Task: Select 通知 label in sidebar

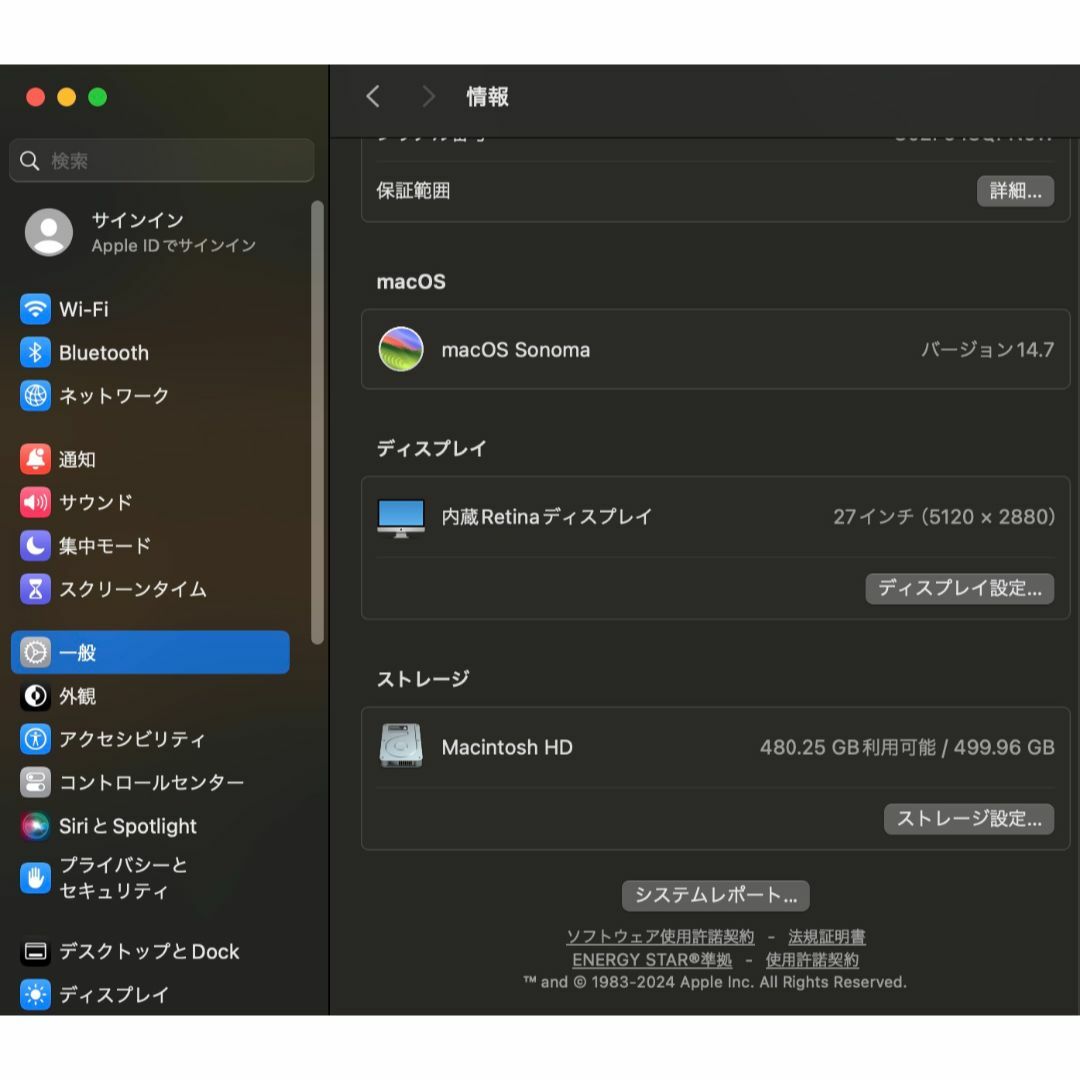Action: click(77, 459)
